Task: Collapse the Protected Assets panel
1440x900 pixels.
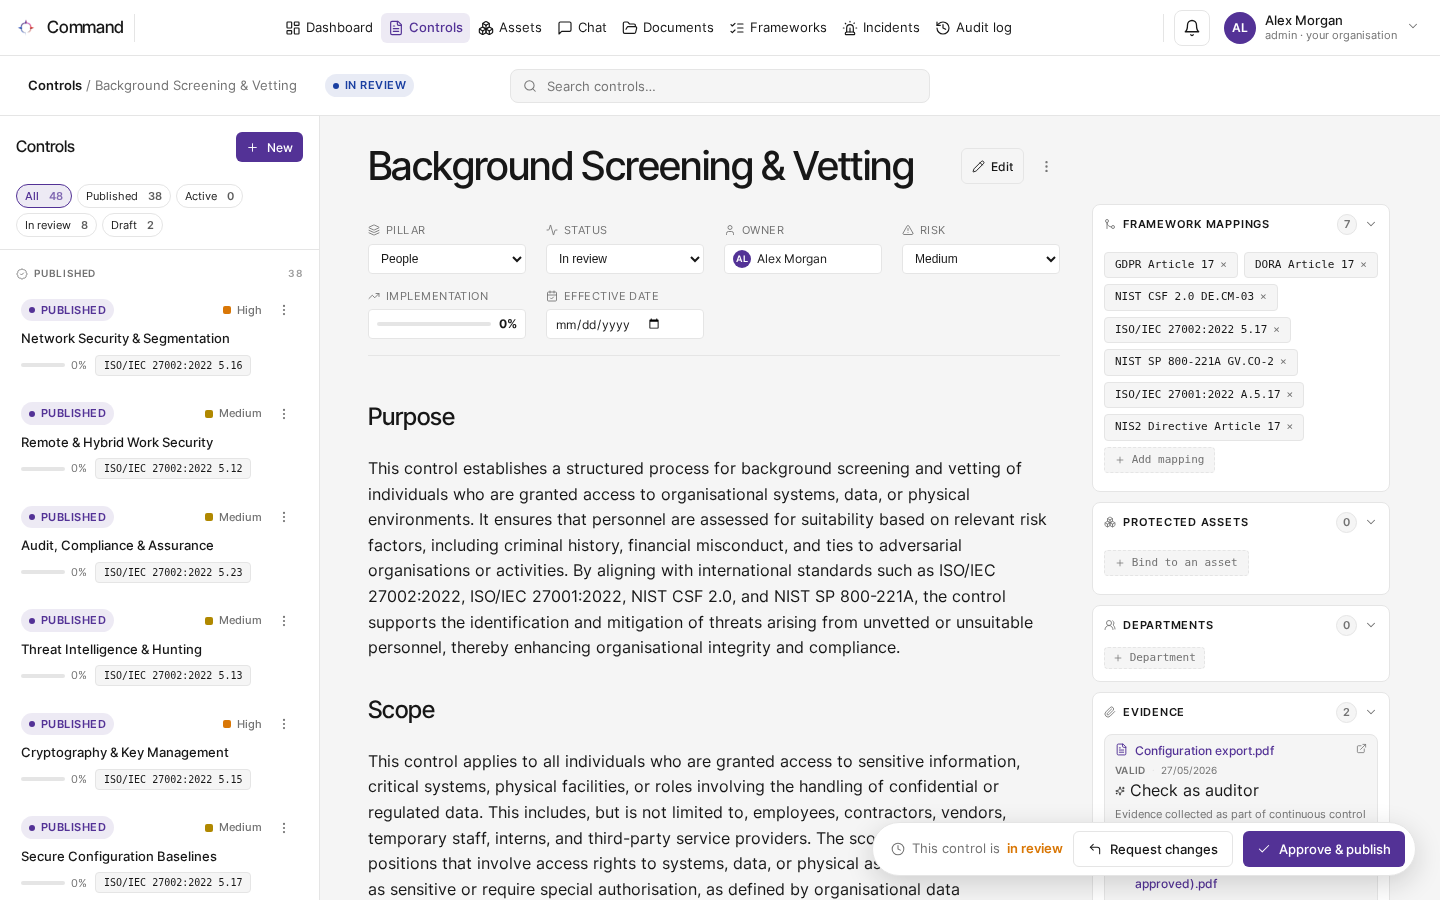Action: (x=1371, y=522)
